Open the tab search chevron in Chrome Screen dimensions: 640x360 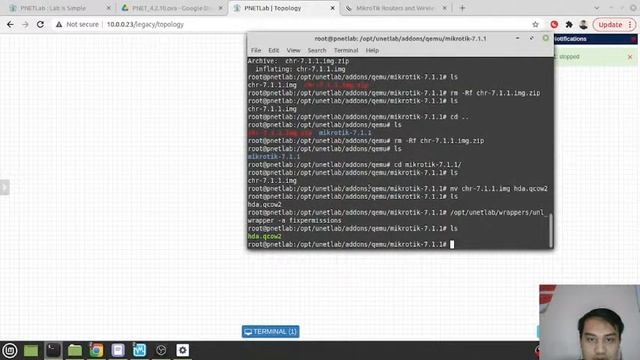597,8
